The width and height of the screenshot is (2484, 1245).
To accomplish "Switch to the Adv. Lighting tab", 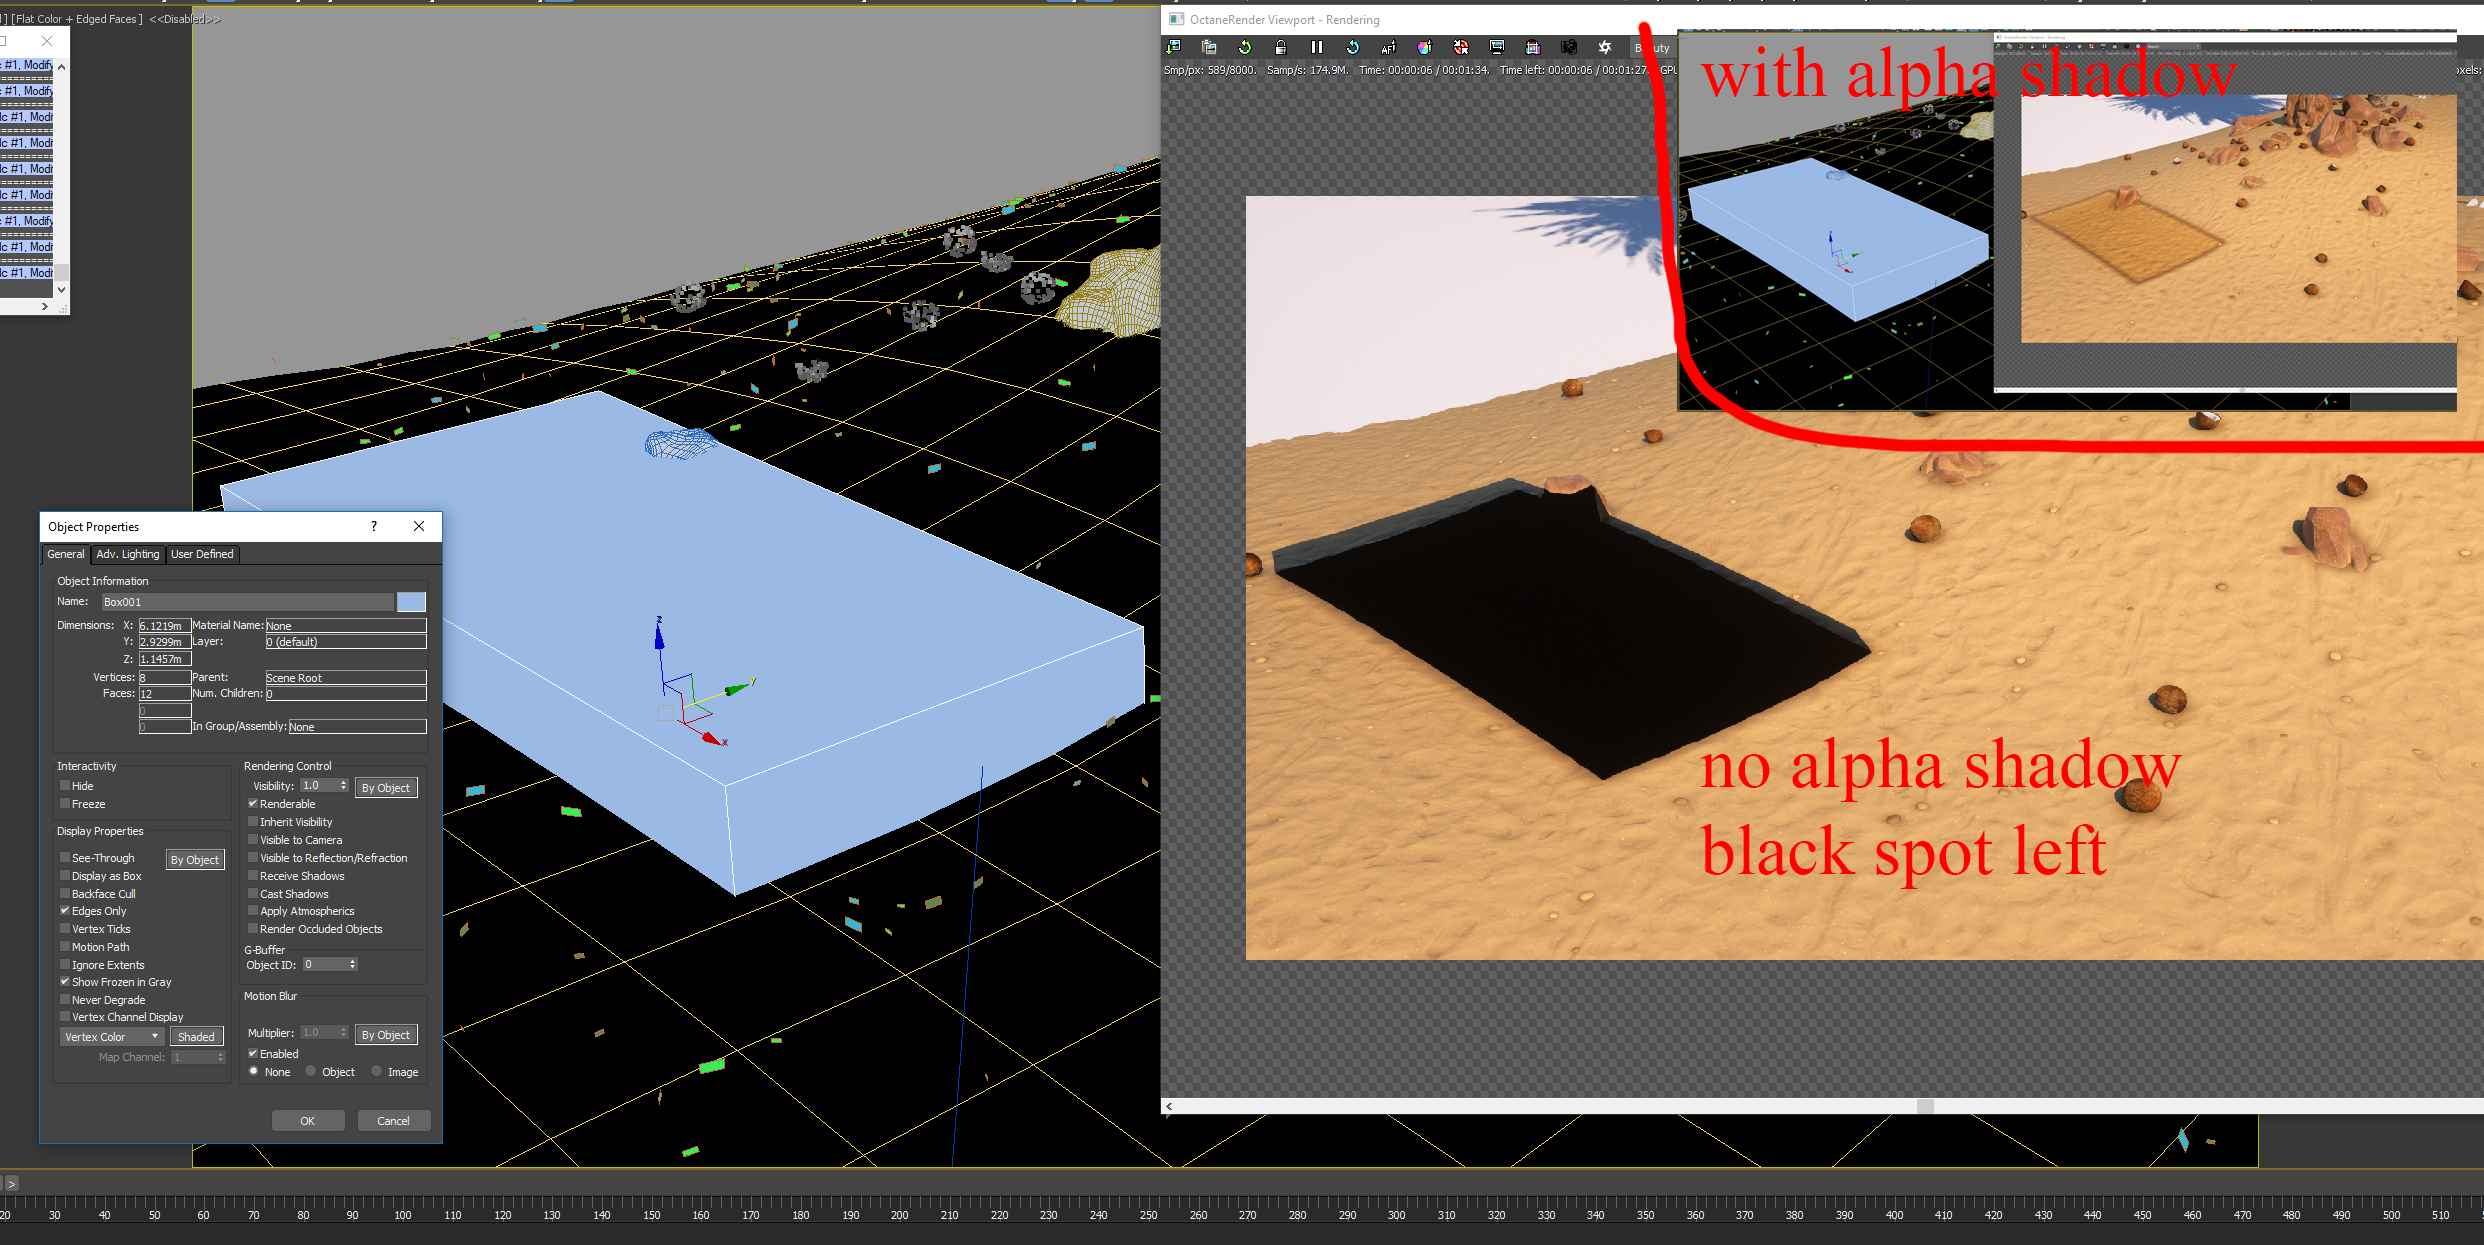I will coord(127,554).
